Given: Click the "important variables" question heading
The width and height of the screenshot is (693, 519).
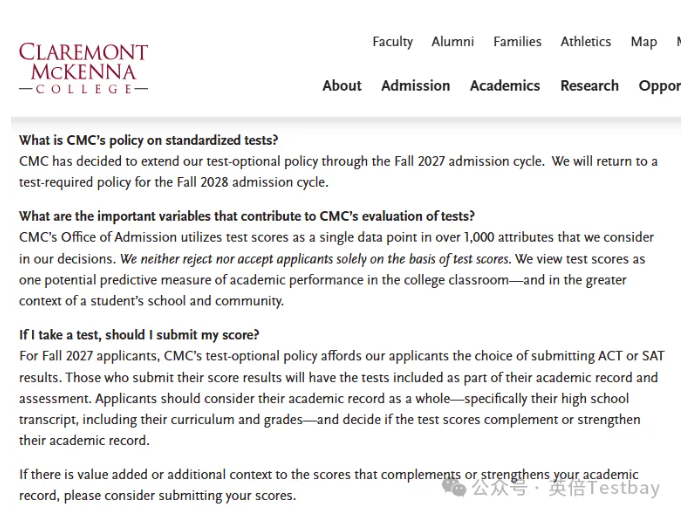Looking at the screenshot, I should tap(247, 216).
